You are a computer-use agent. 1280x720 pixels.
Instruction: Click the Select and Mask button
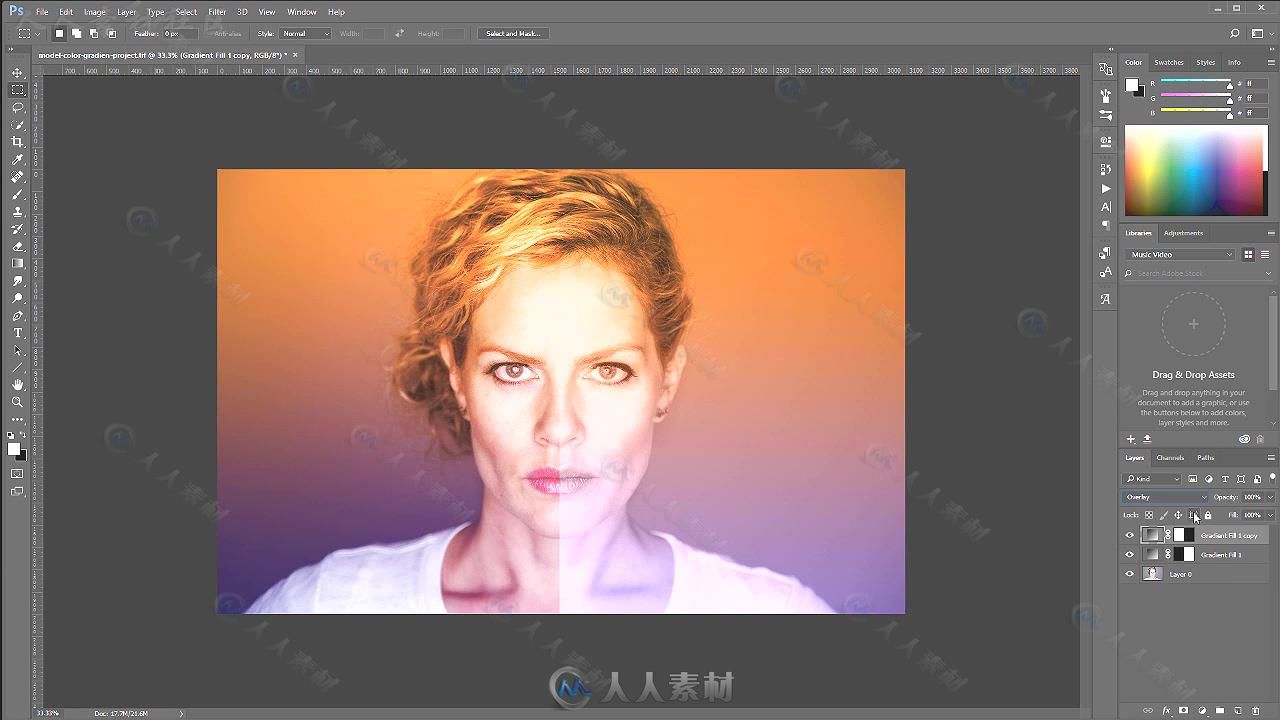tap(513, 33)
